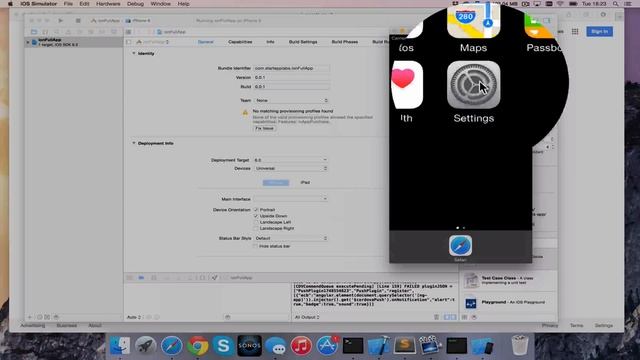Switch to the Info tab
The image size is (640, 360).
pos(270,42)
